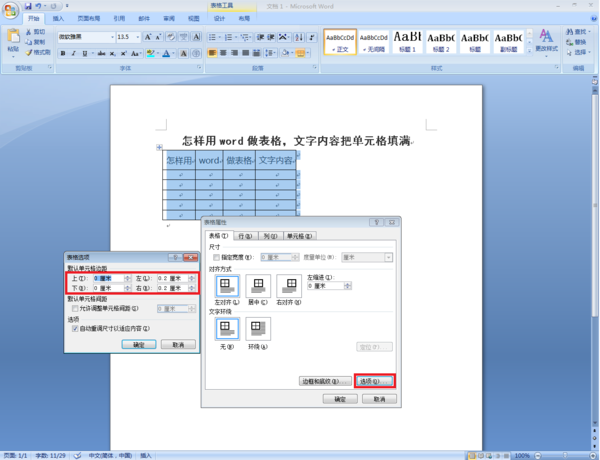Toggle Italic formatting

[x=73, y=54]
